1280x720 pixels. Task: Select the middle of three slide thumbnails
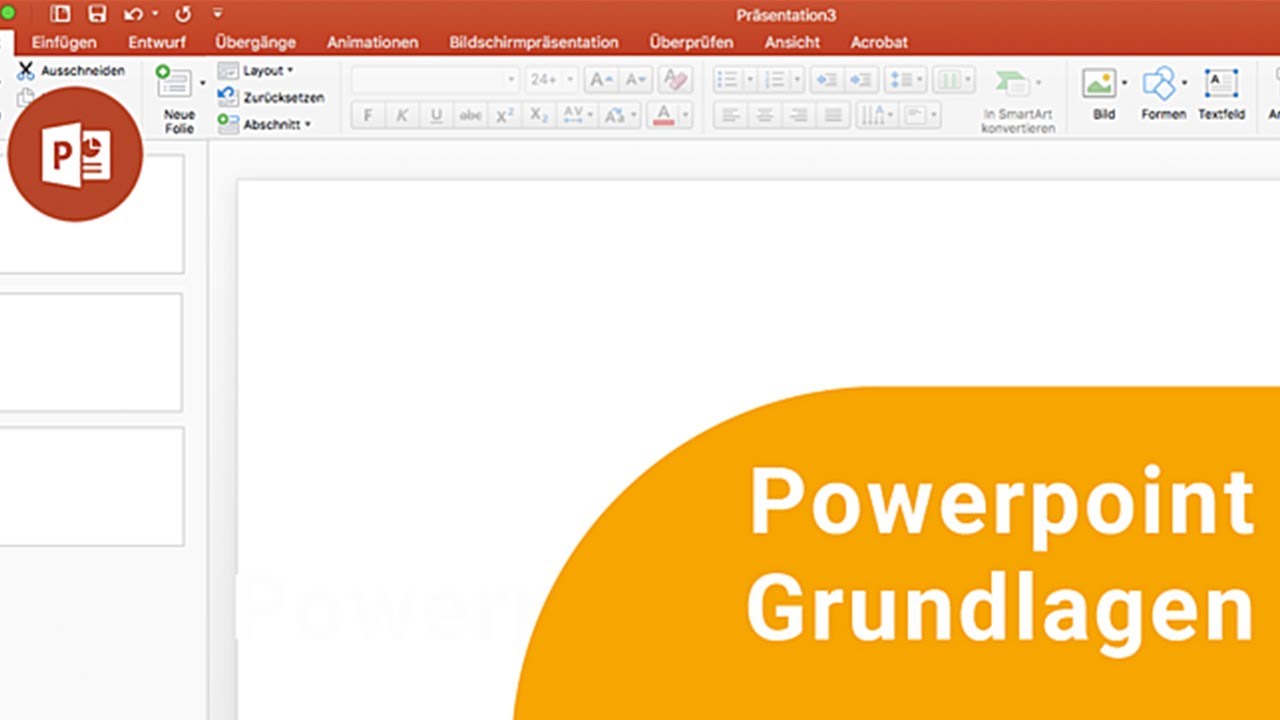coord(91,352)
